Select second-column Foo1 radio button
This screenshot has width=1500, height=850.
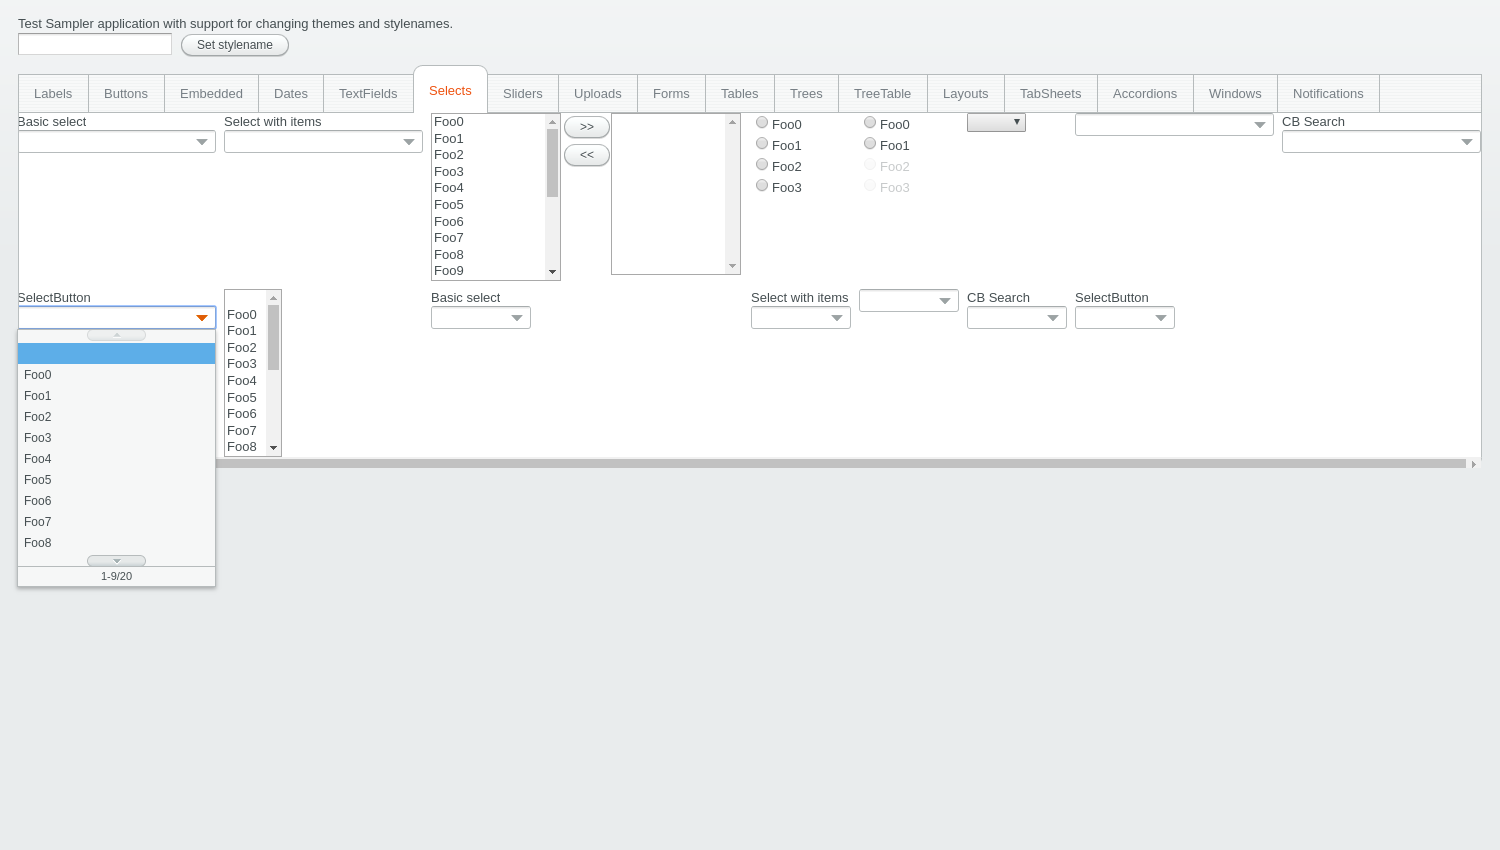[x=870, y=144]
